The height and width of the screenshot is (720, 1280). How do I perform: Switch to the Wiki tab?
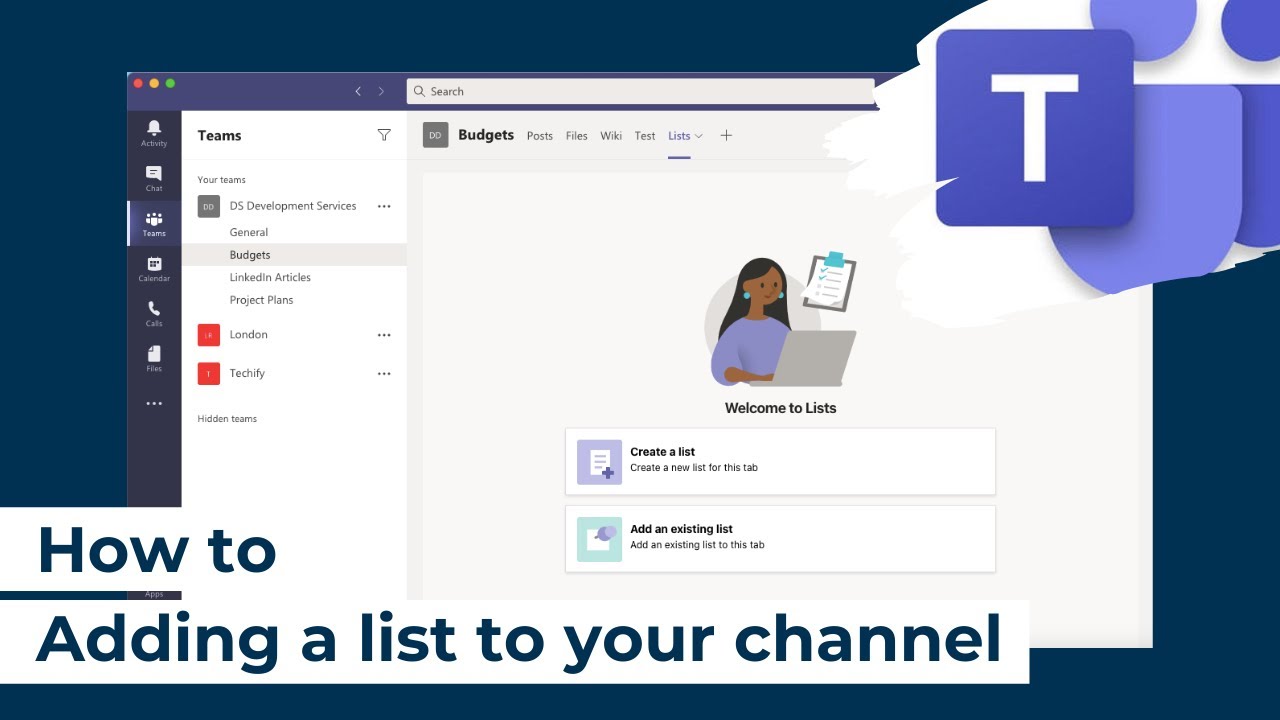pyautogui.click(x=611, y=136)
